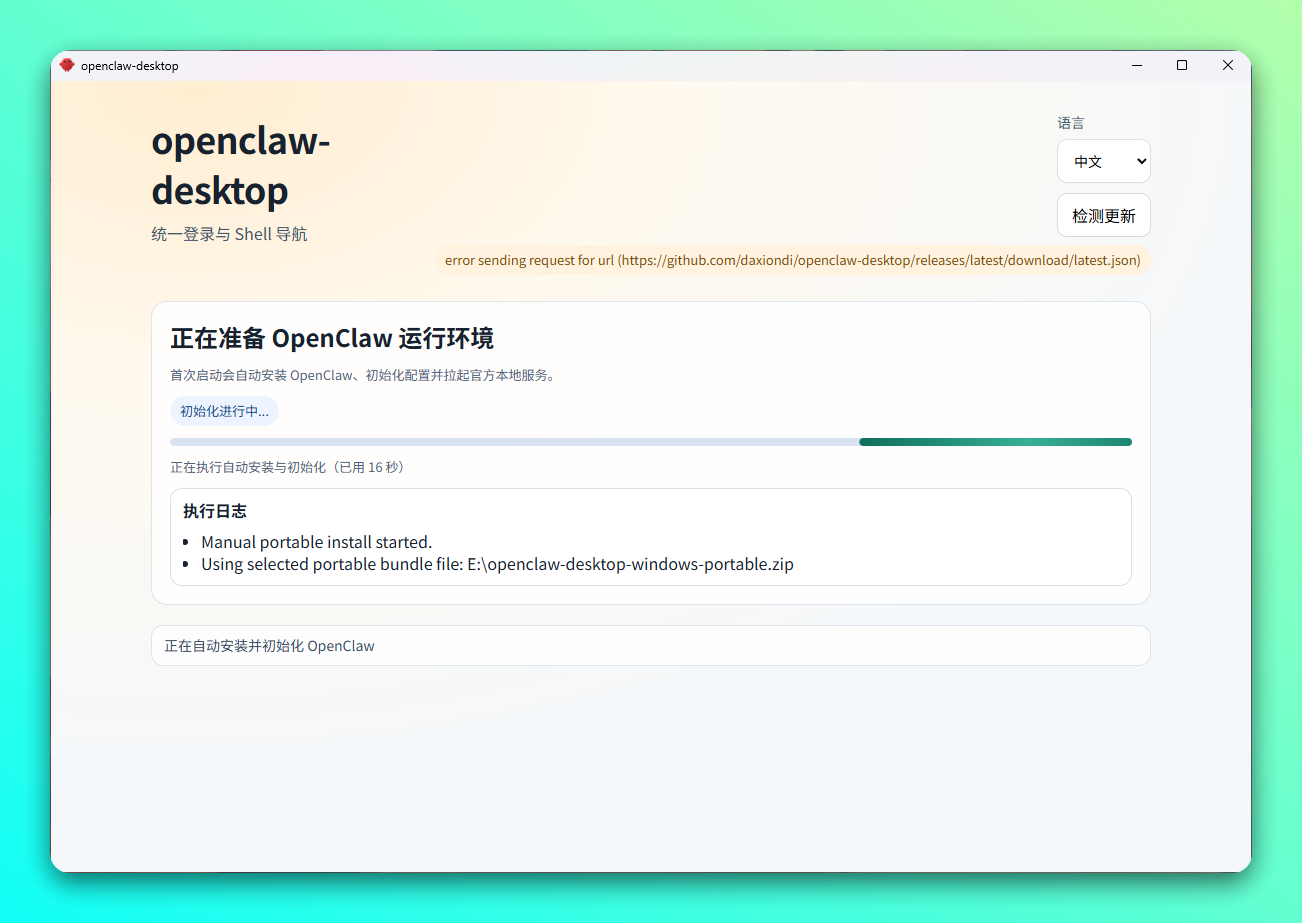Click the 正在自动安装并初始化 OpenClaw status box

pyautogui.click(x=650, y=646)
